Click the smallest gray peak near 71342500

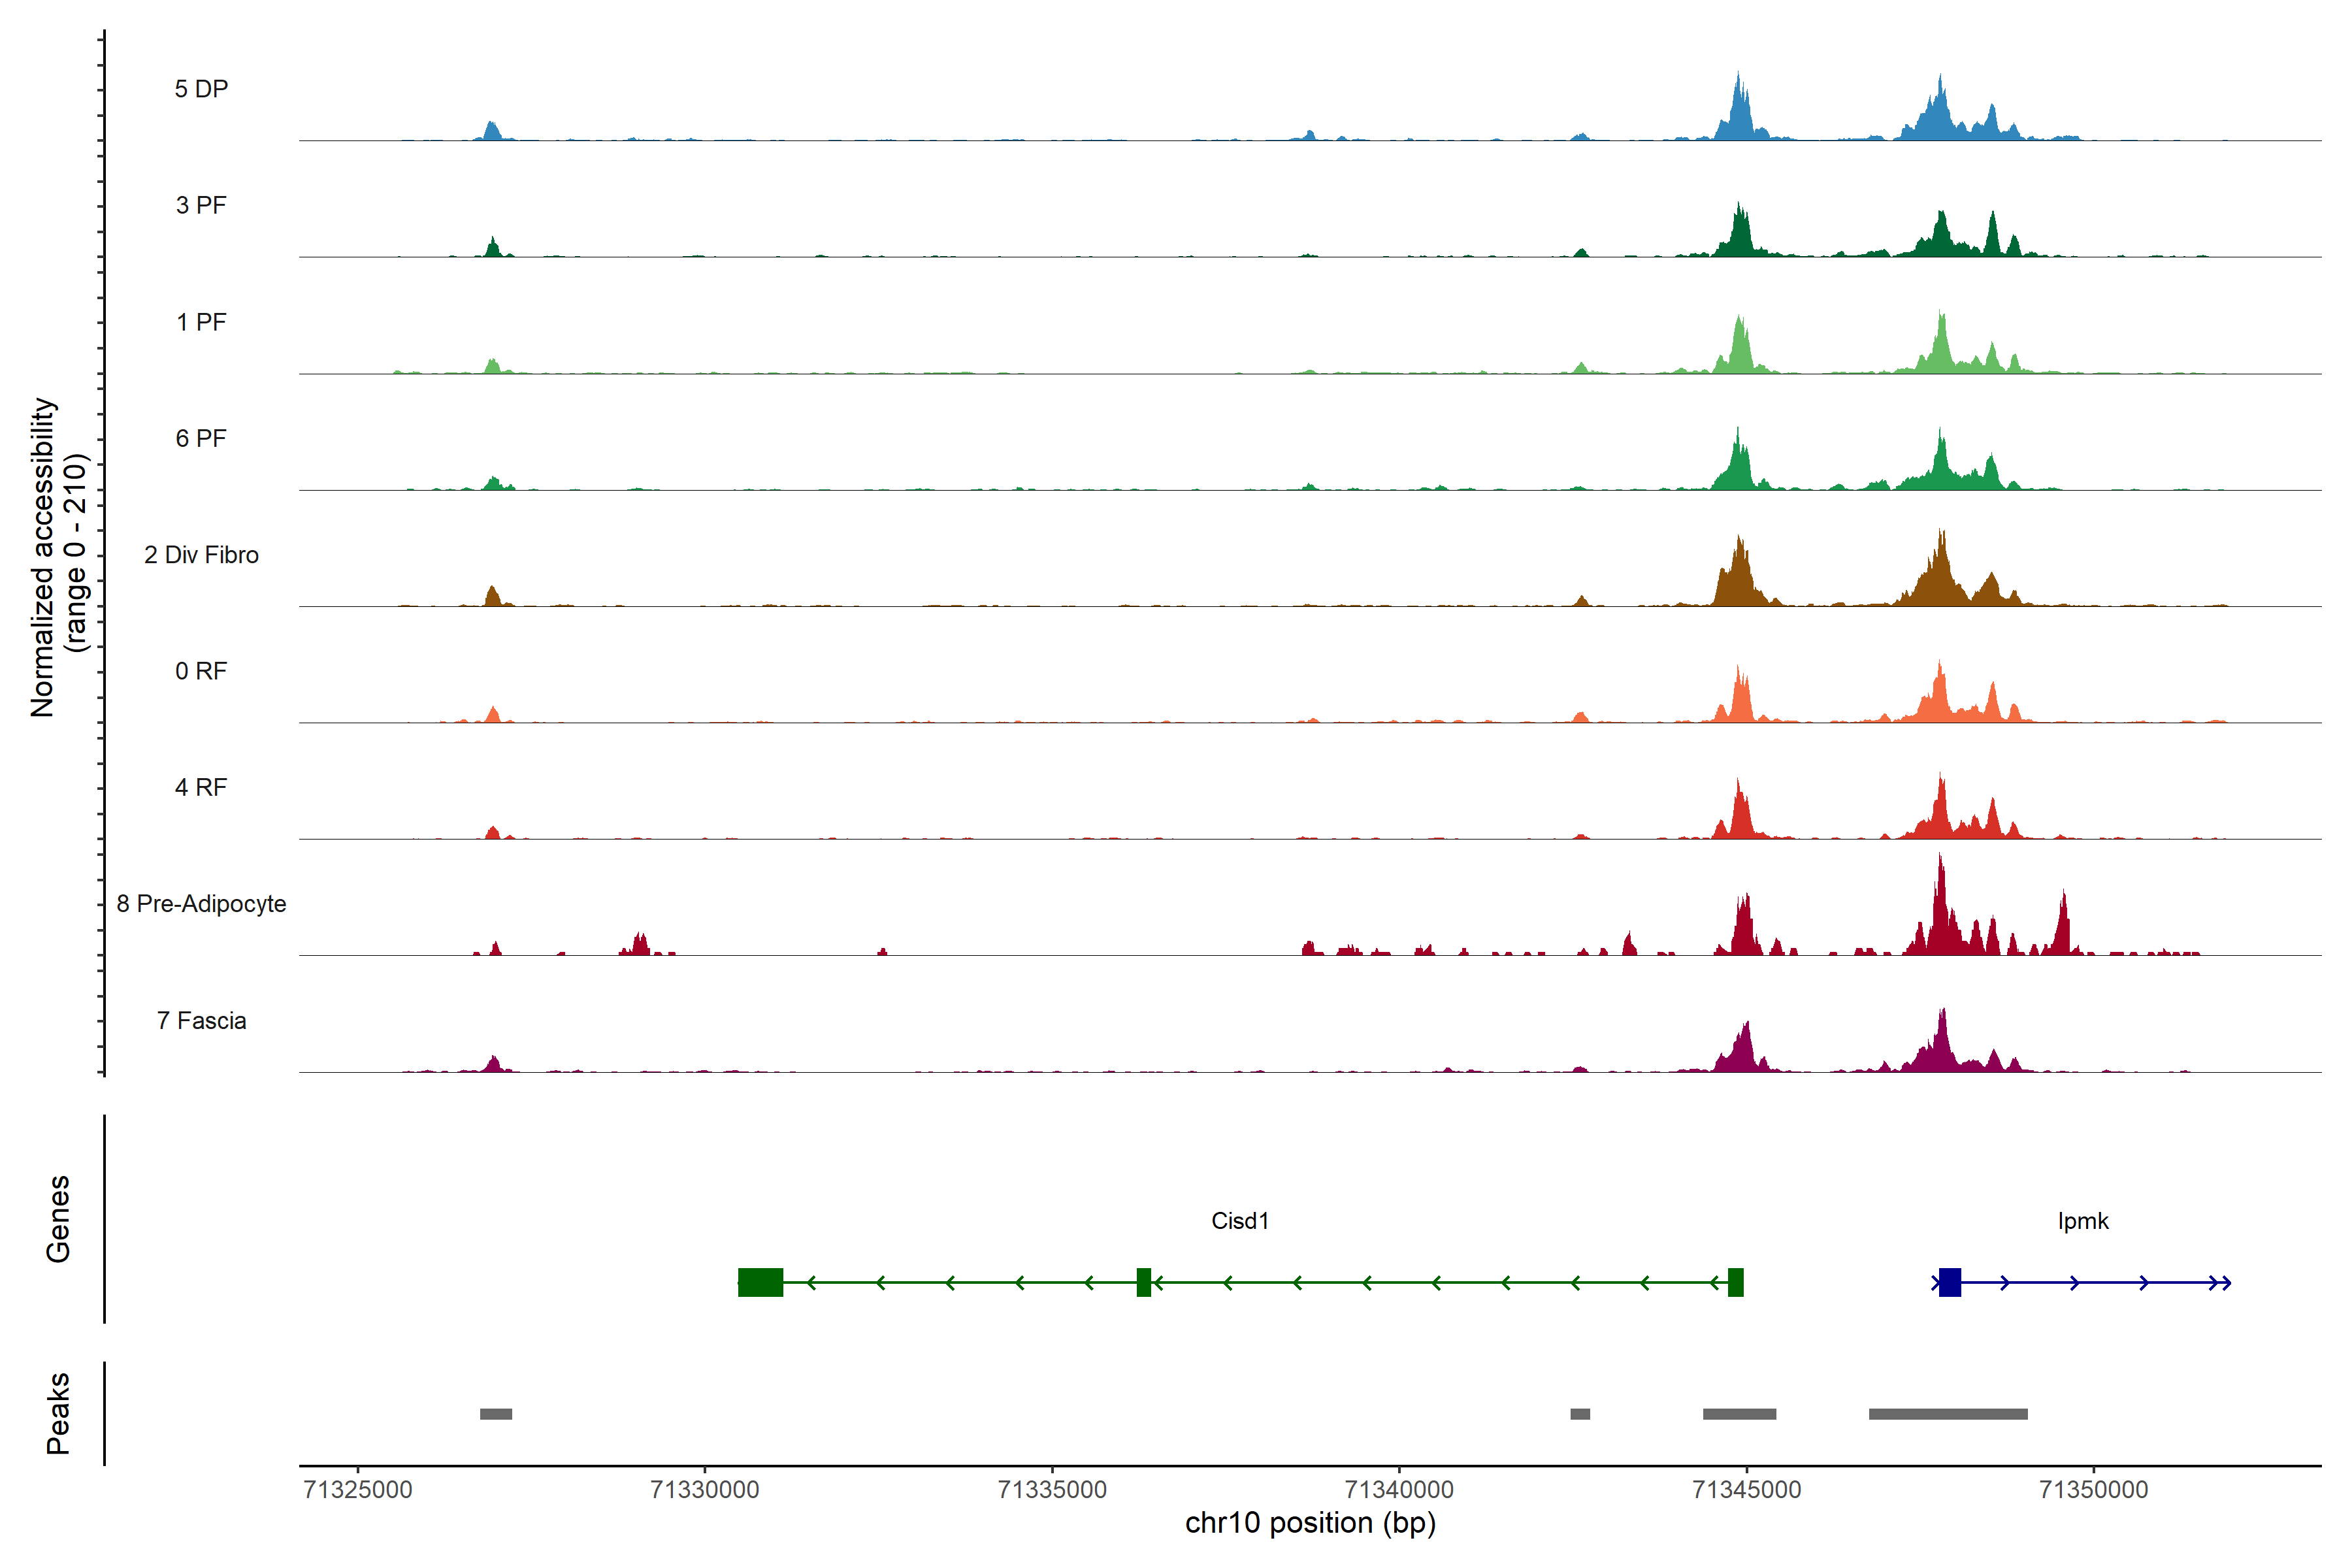(x=1579, y=1414)
